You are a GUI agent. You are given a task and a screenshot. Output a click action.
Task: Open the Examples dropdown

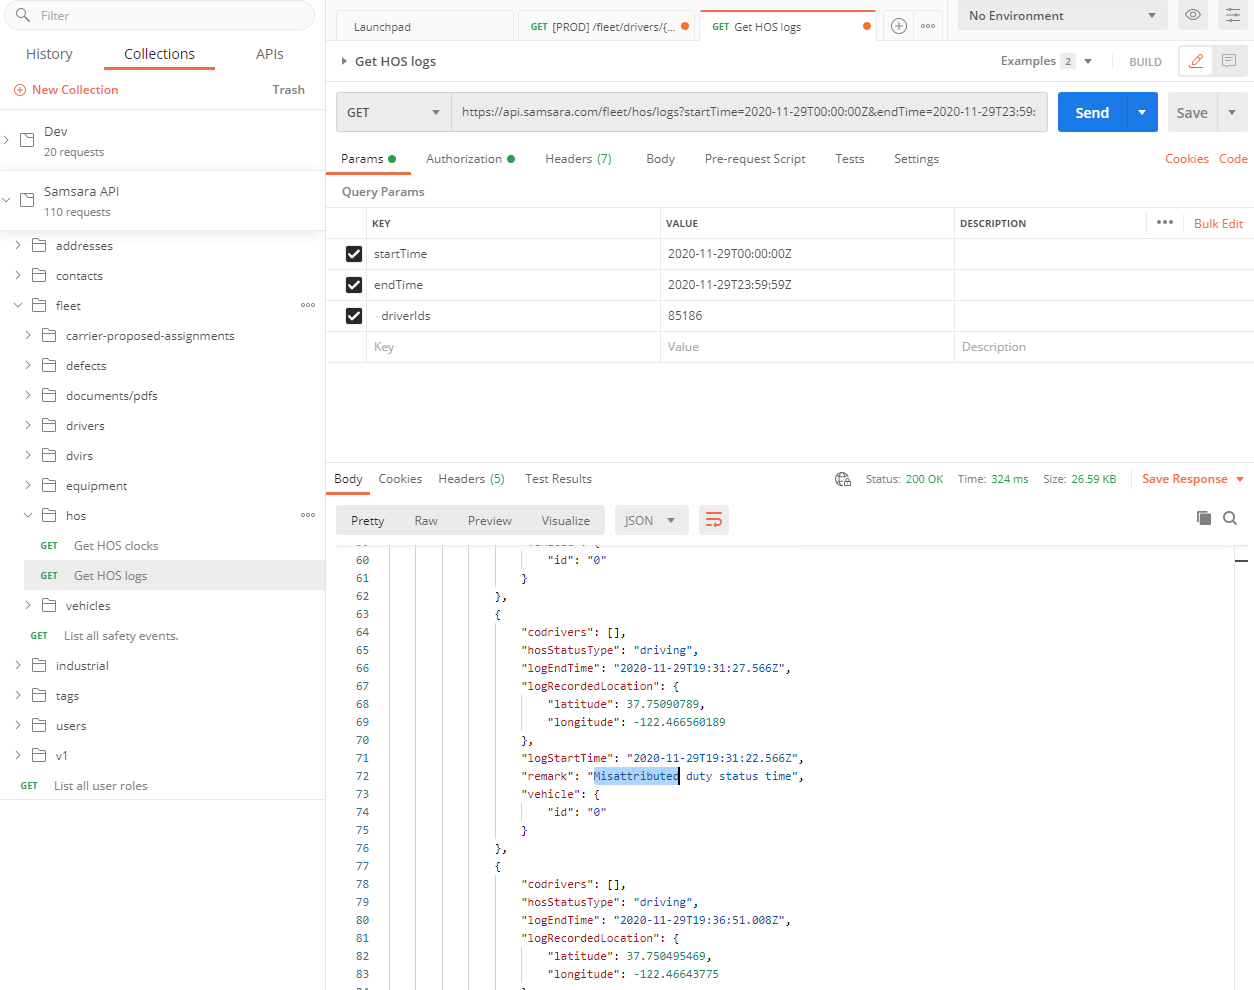tap(1044, 61)
